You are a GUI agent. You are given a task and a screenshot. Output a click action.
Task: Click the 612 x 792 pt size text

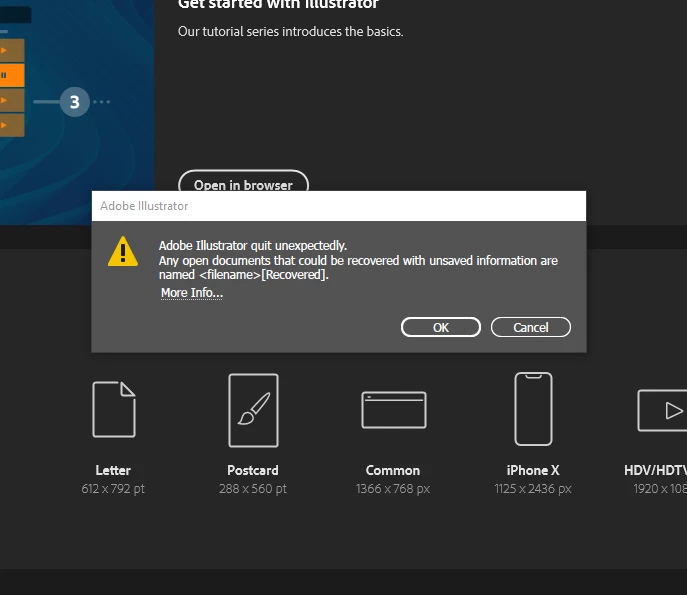click(x=113, y=489)
